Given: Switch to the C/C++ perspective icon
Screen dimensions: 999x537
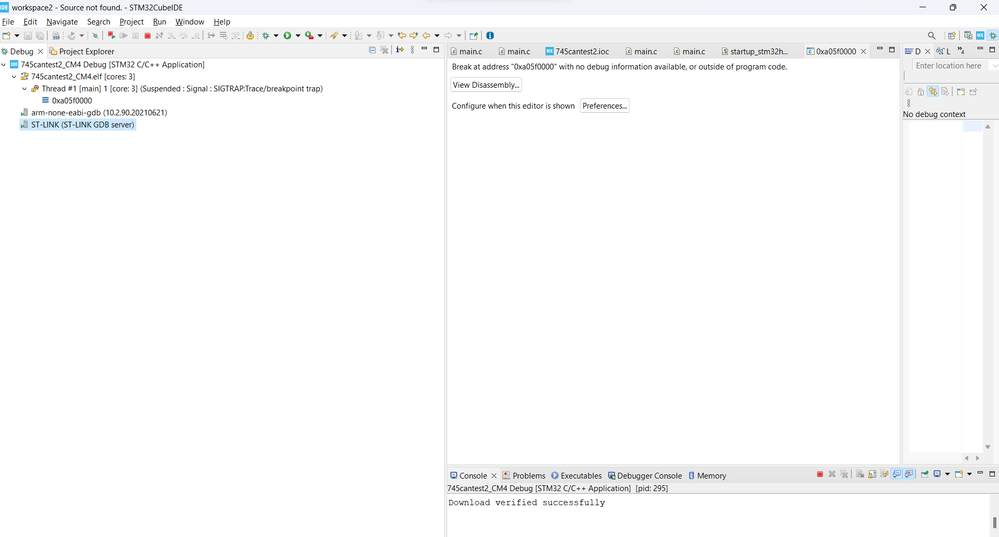Looking at the screenshot, I should 968,36.
